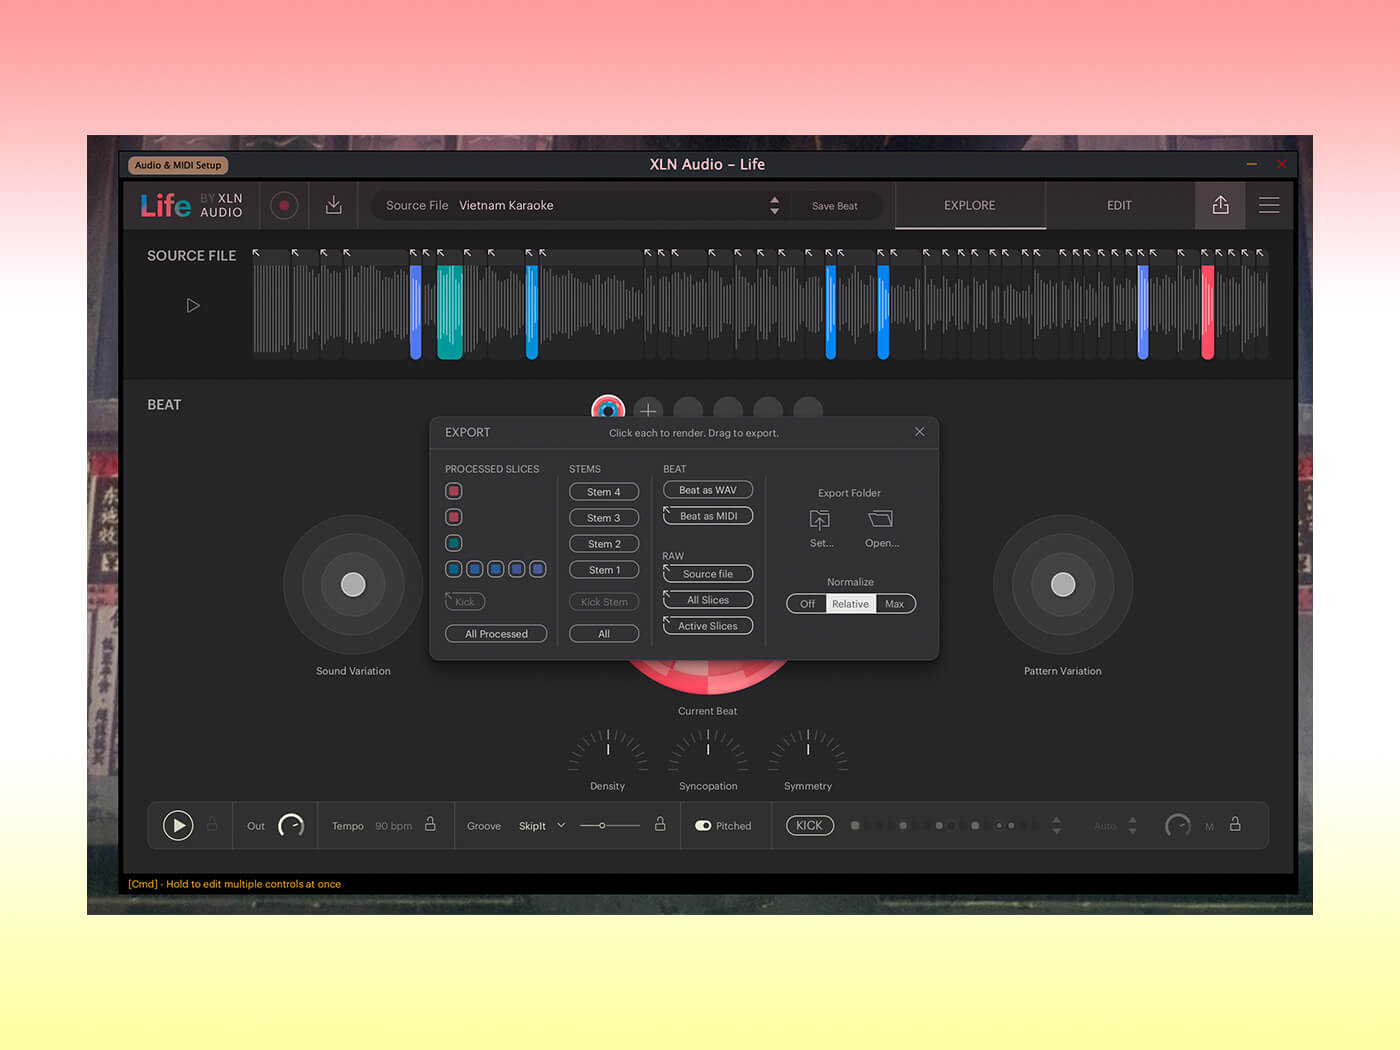This screenshot has height=1050, width=1400.
Task: Select the active beat slot circle
Action: tap(608, 409)
